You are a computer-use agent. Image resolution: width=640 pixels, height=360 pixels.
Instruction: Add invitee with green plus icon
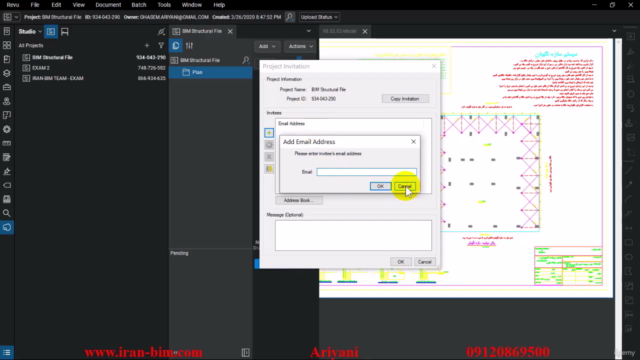[269, 133]
